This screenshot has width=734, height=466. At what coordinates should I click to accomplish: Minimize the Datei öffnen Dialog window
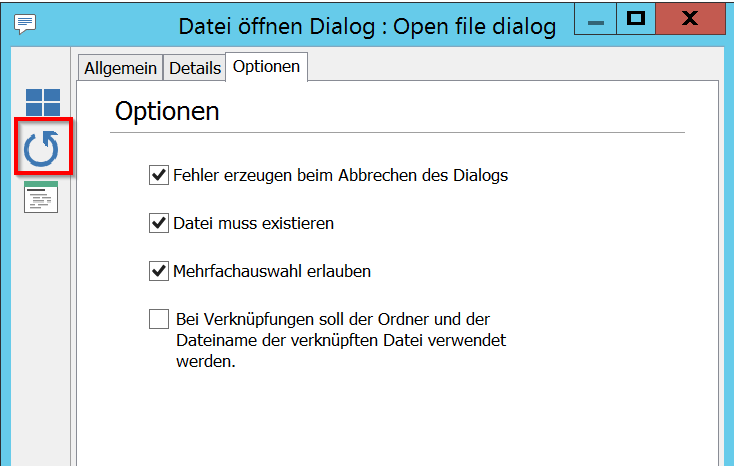595,20
